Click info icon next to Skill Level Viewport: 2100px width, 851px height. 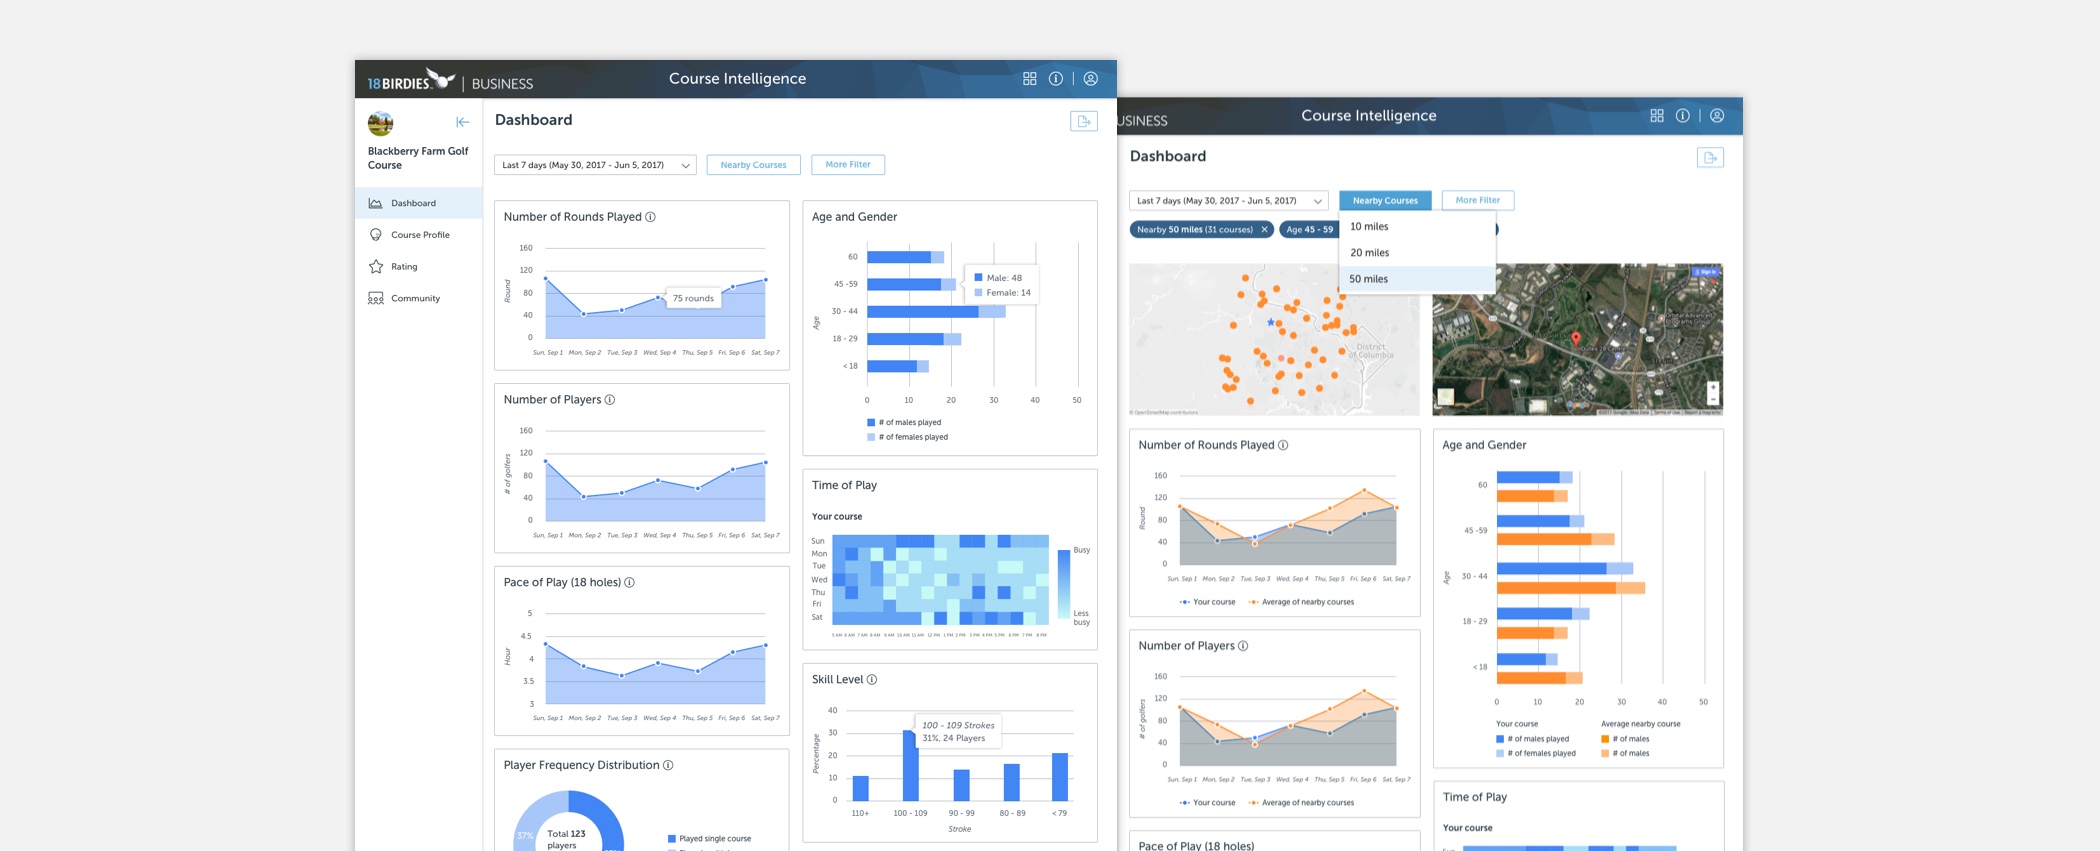tap(872, 680)
